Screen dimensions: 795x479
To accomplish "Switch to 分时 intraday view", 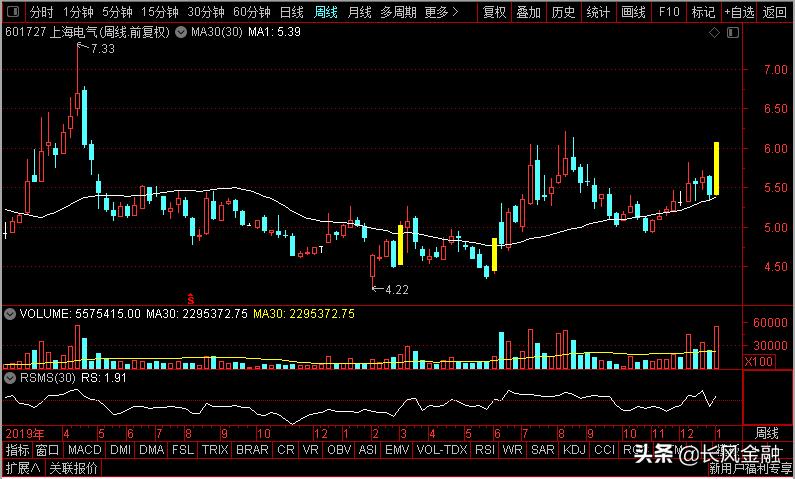I will (42, 12).
